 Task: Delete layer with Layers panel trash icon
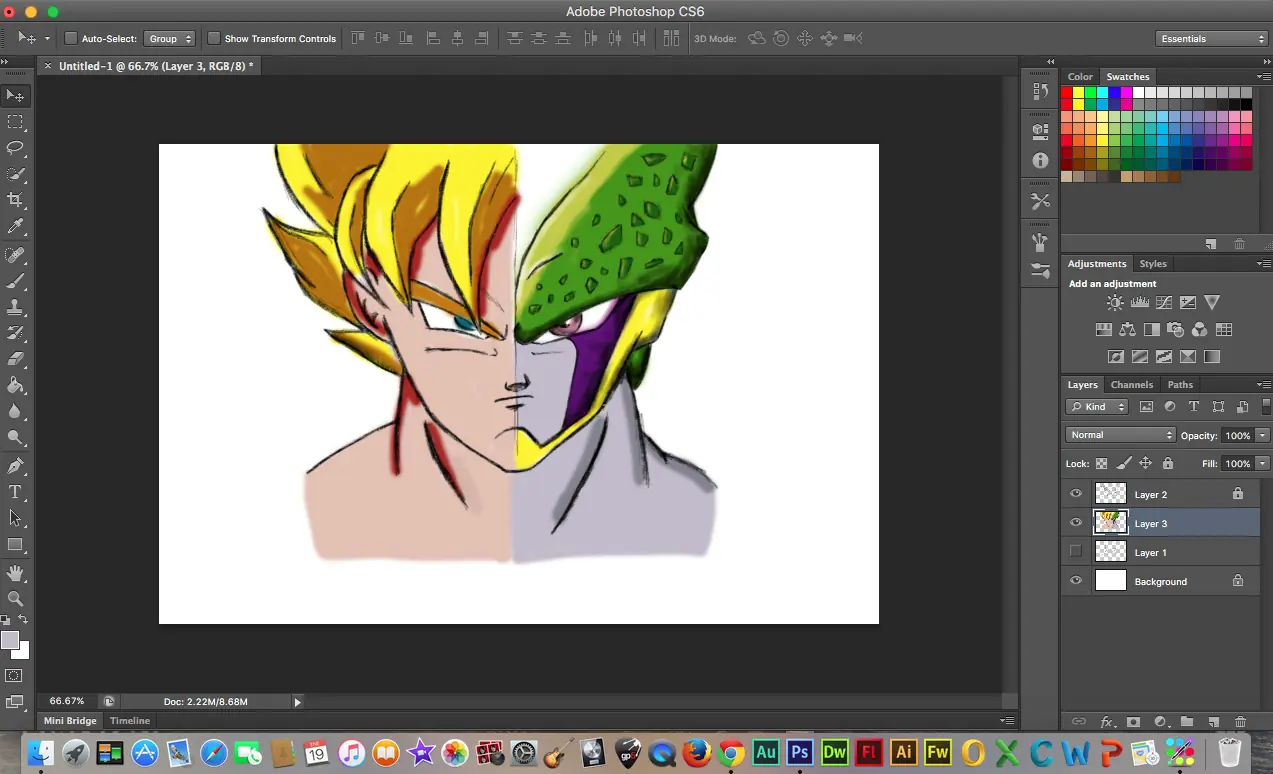coord(1240,722)
